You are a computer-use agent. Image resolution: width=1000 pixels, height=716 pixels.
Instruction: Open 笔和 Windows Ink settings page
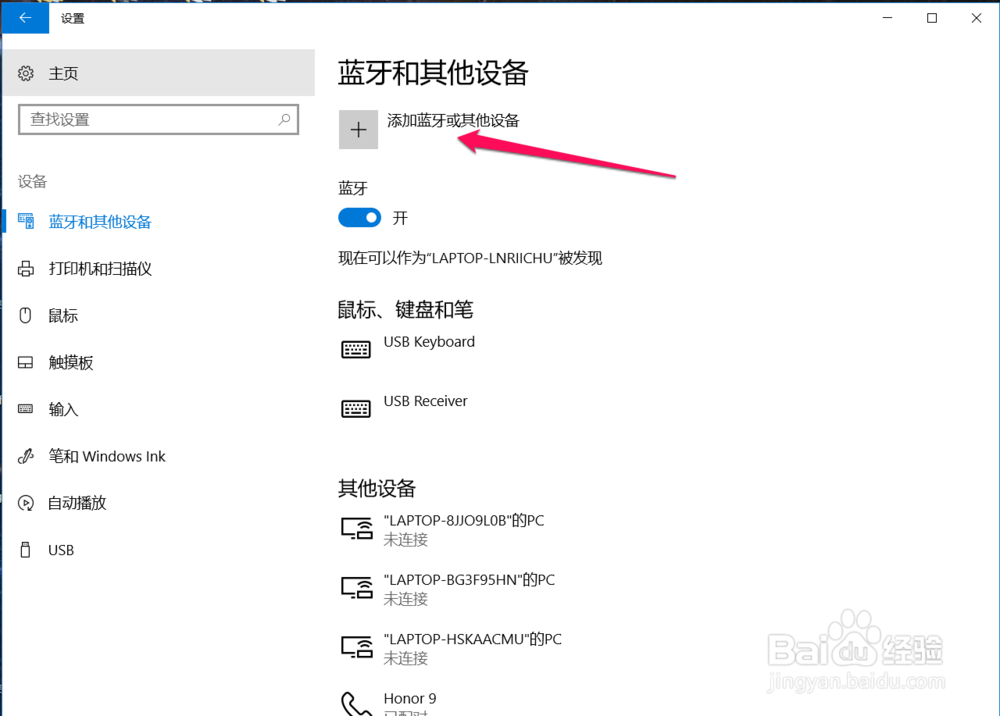pyautogui.click(x=107, y=456)
